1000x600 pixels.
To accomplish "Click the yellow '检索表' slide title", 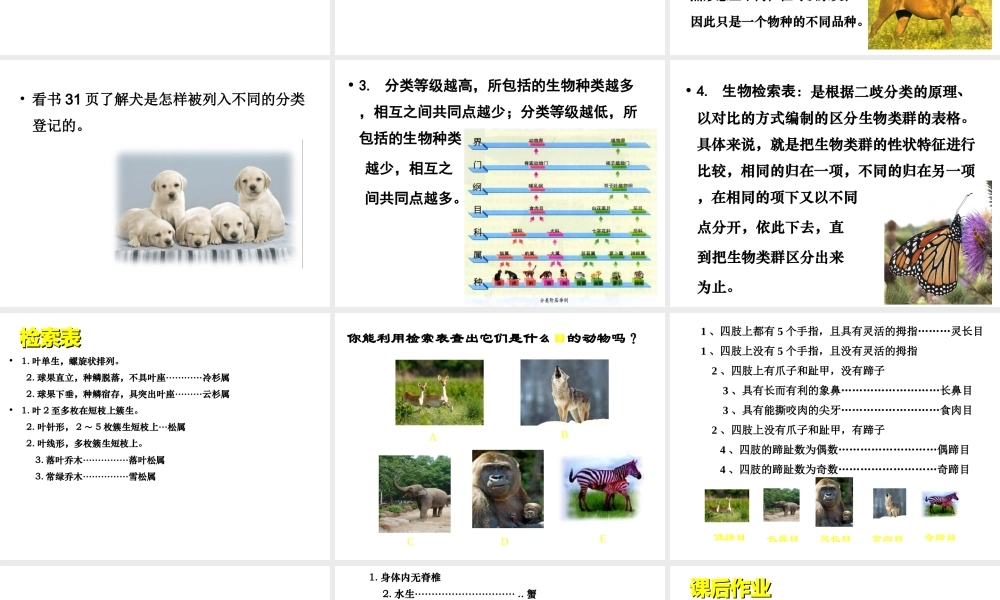I will (50, 337).
